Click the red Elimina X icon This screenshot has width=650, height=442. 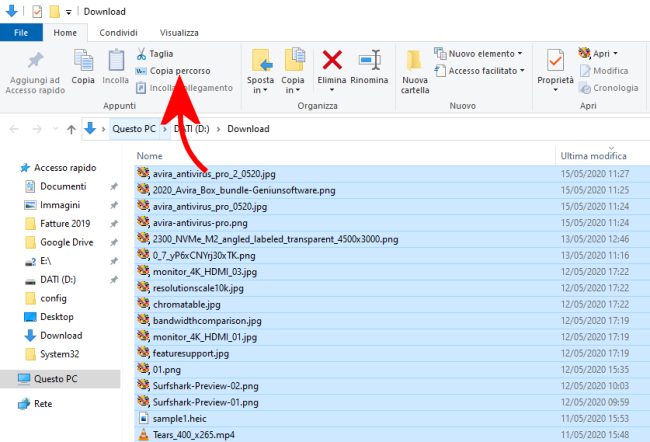pyautogui.click(x=332, y=60)
